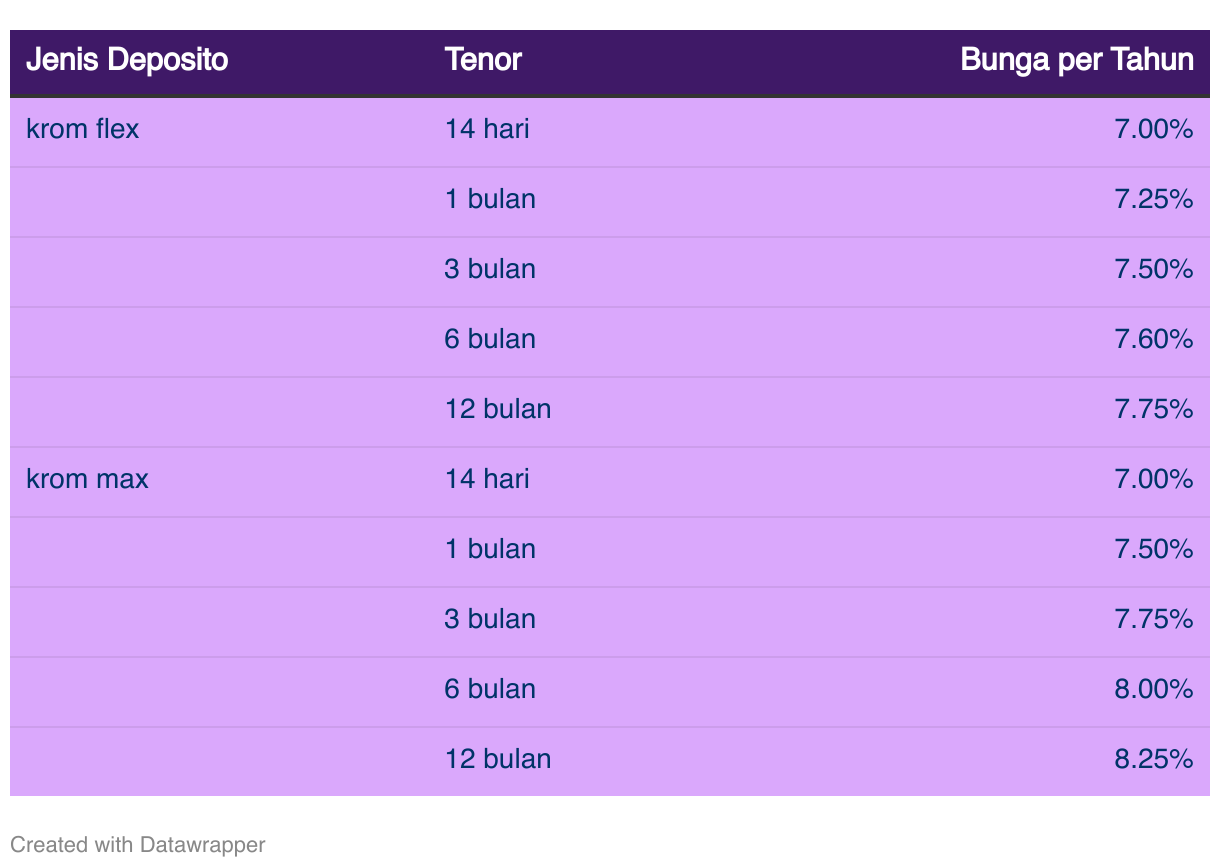Select the krom flex deposit label

click(83, 129)
